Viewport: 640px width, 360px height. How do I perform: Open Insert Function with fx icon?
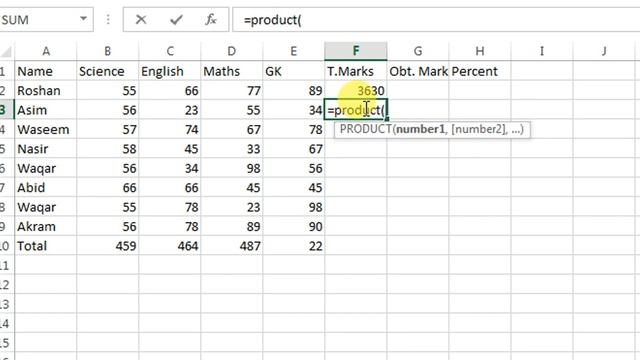pos(211,19)
